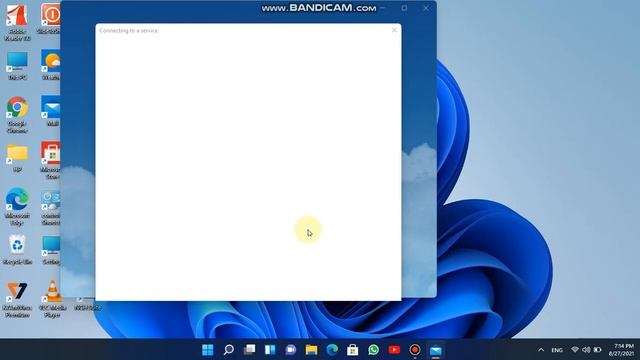Viewport: 640px width, 360px height.
Task: Minimize the Mail window
Action: [382, 8]
